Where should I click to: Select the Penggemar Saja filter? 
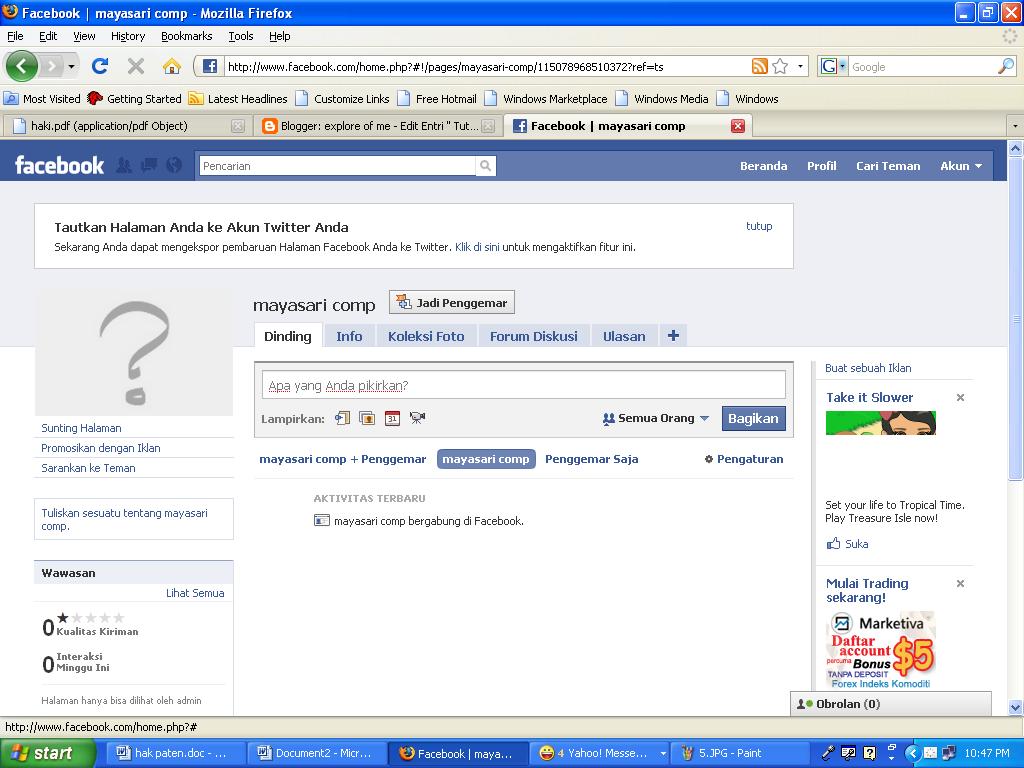click(x=592, y=459)
